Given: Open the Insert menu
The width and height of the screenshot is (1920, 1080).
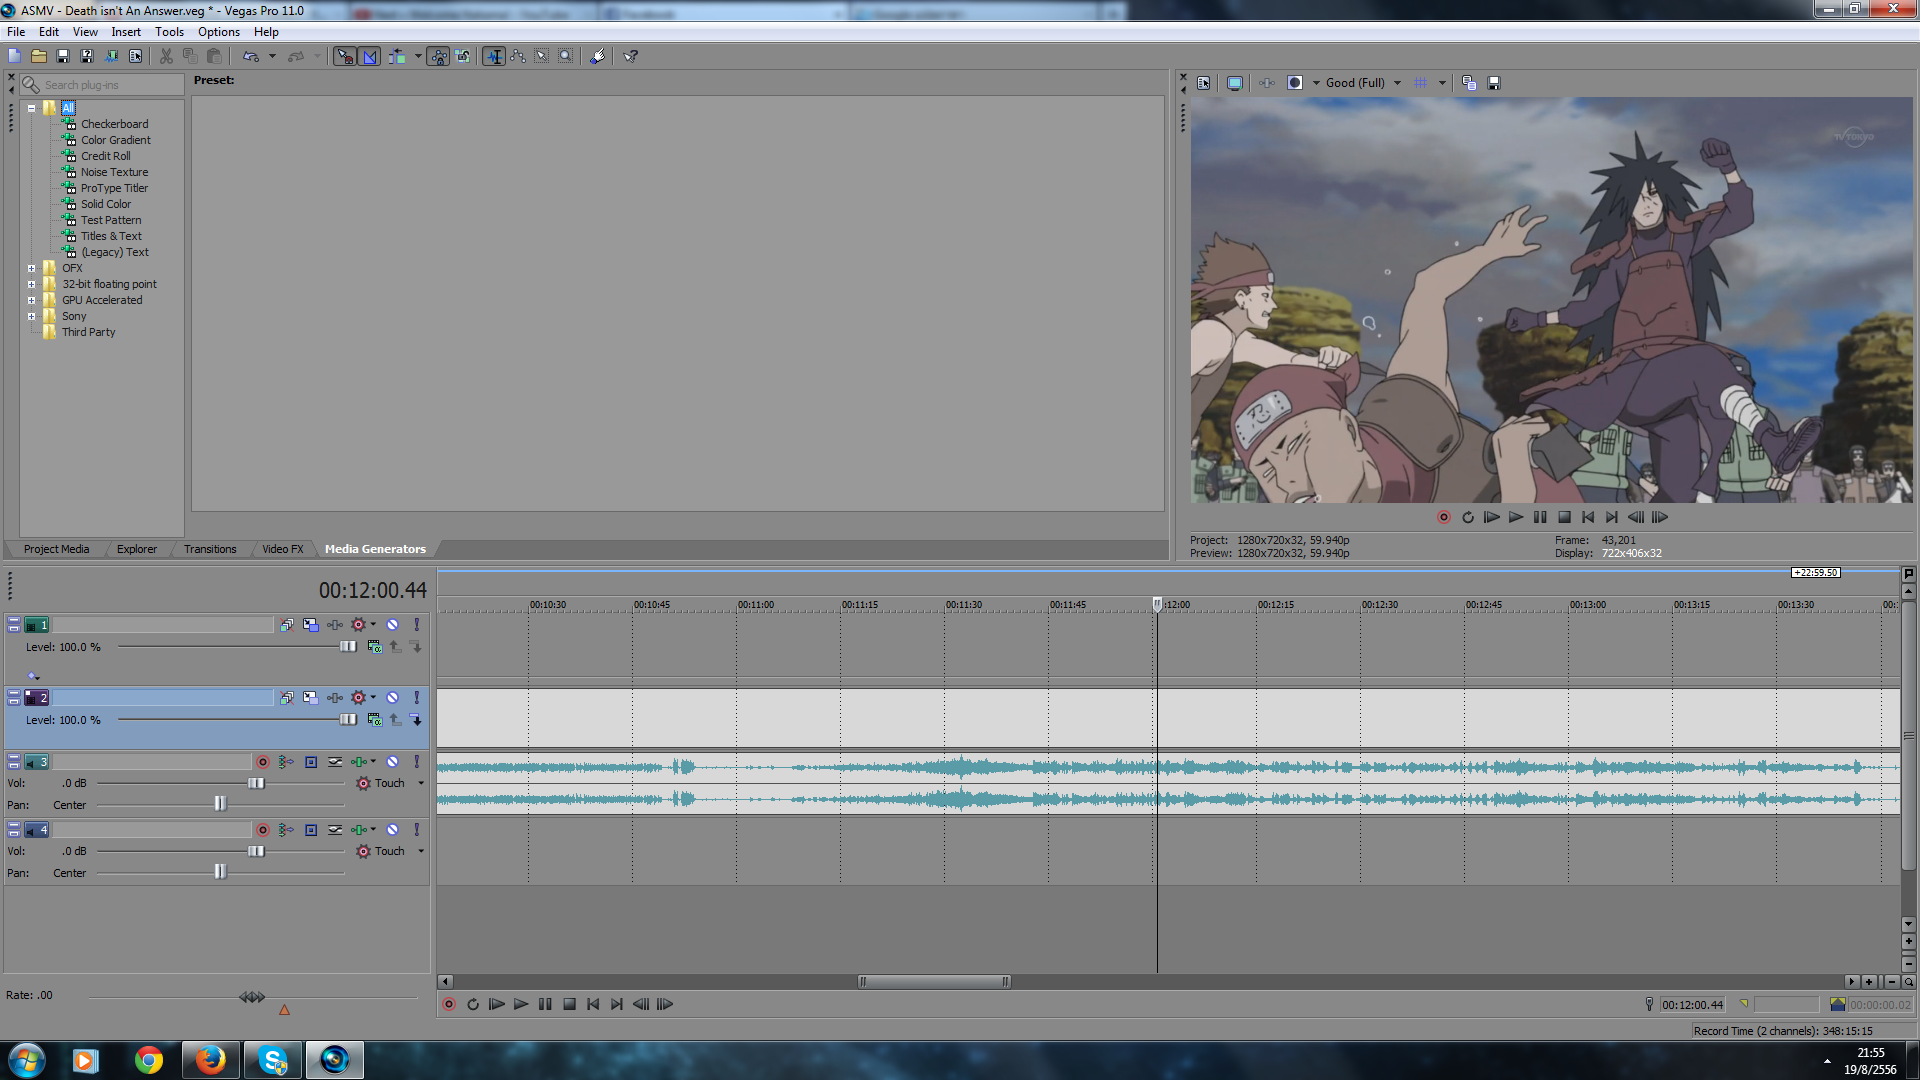Looking at the screenshot, I should pyautogui.click(x=126, y=32).
